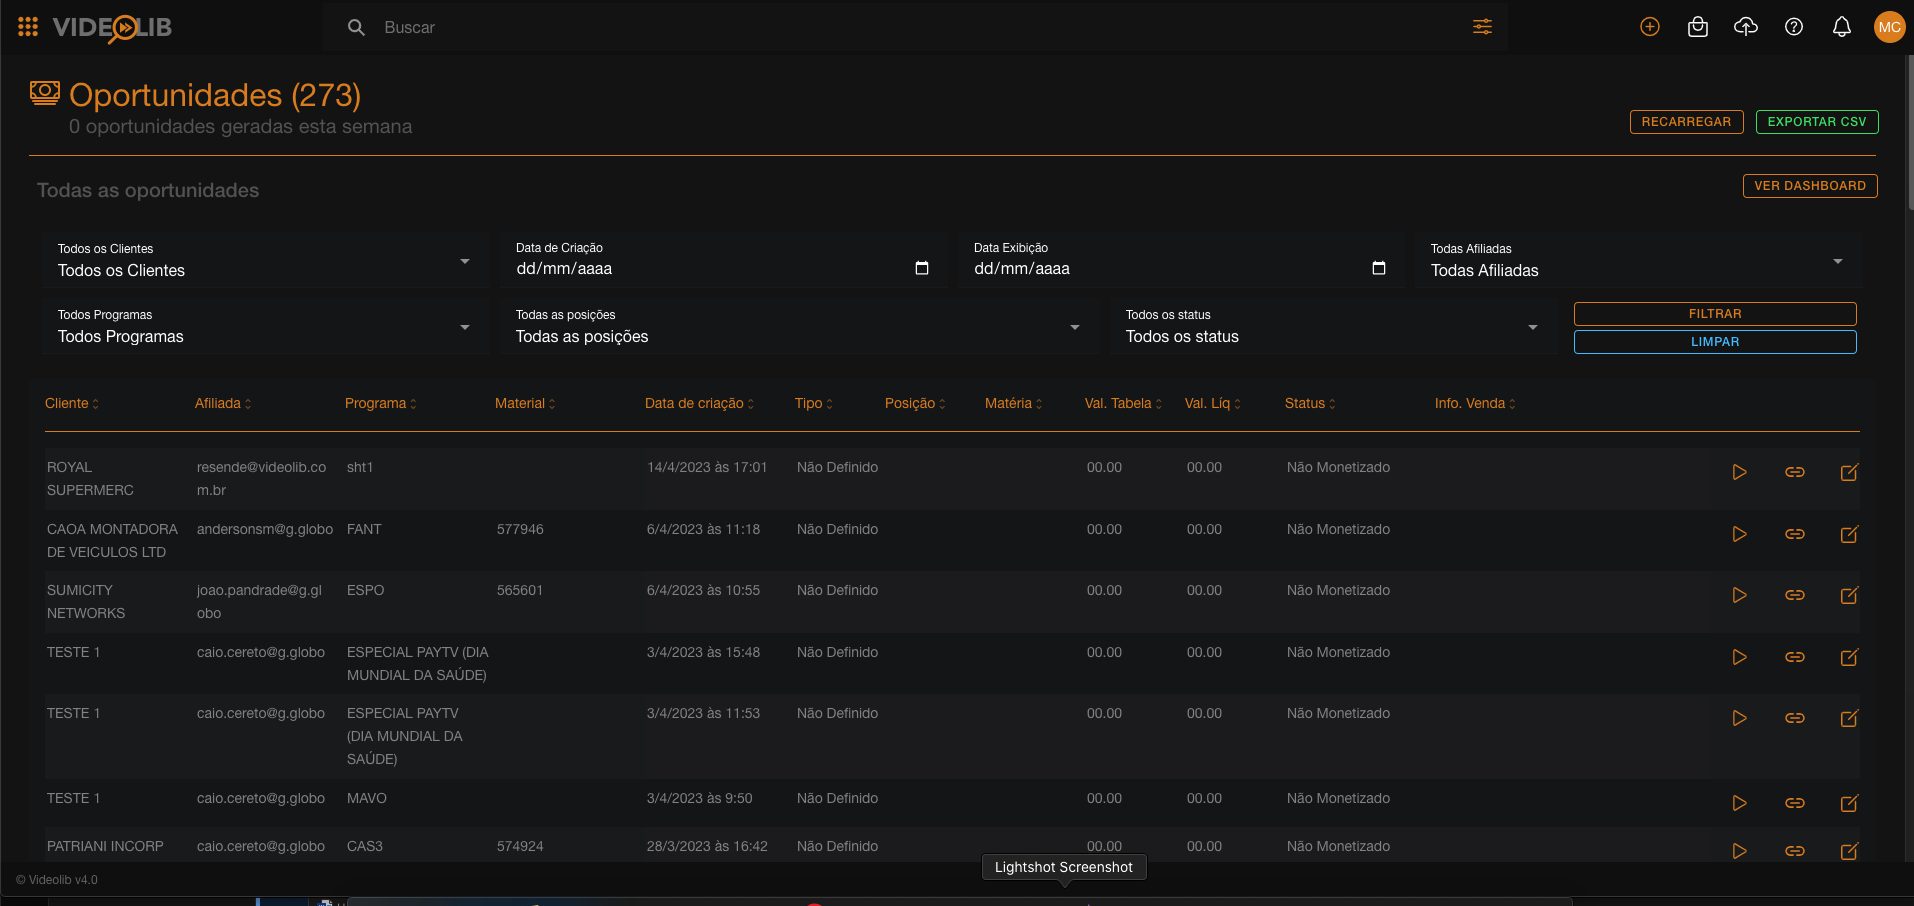Sort table by Val. Tabela column
This screenshot has width=1914, height=906.
[x=1123, y=403]
